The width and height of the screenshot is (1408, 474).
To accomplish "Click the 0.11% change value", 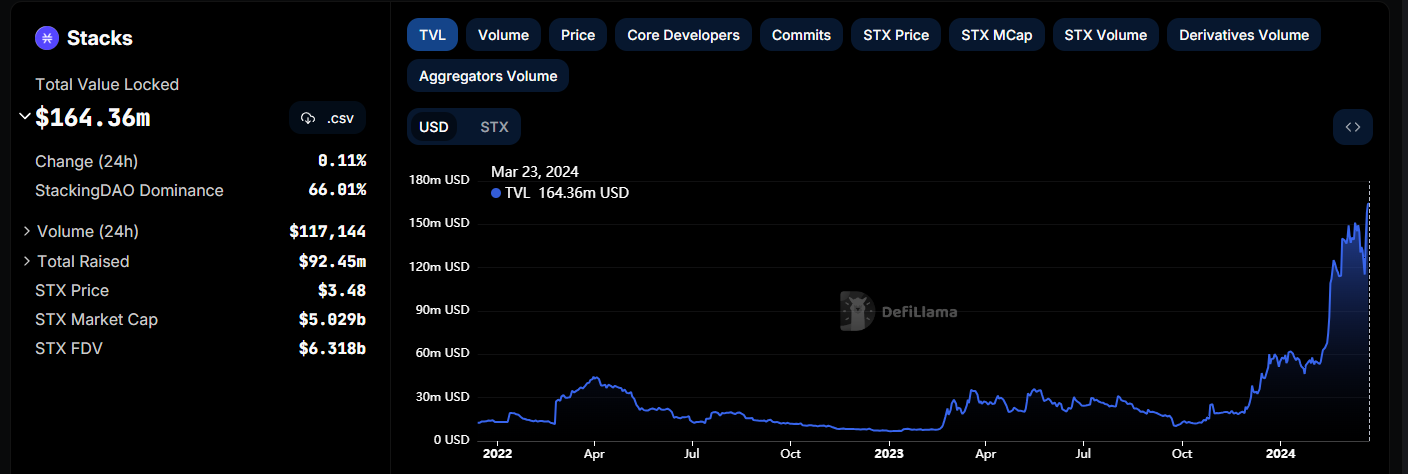I will click(342, 160).
